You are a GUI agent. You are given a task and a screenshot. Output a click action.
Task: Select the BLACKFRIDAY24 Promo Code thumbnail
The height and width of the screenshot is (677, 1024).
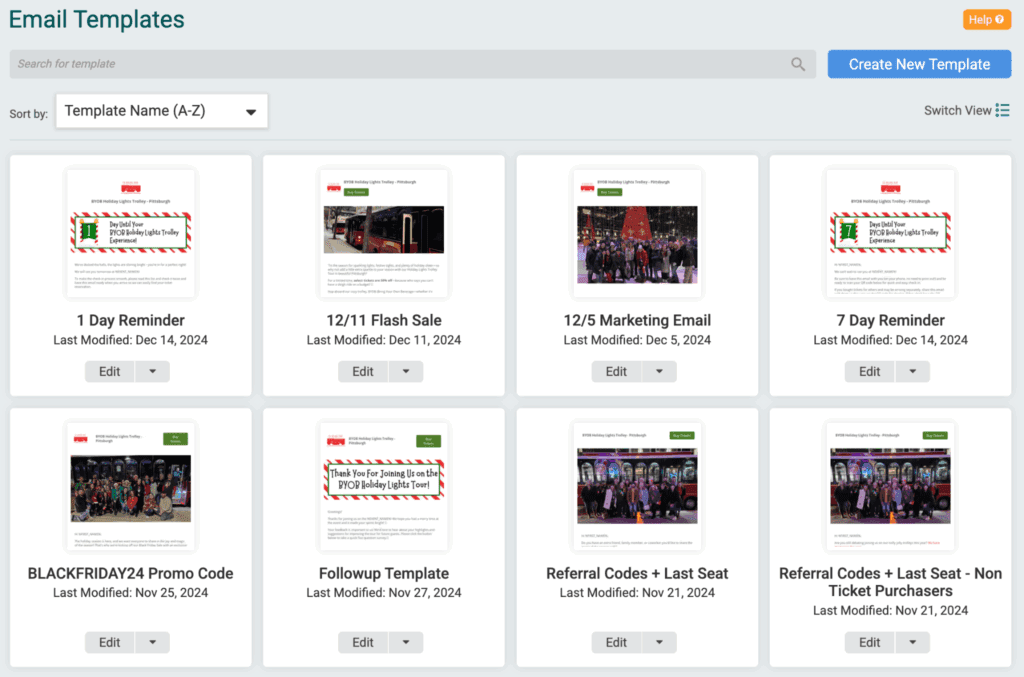[x=130, y=486]
